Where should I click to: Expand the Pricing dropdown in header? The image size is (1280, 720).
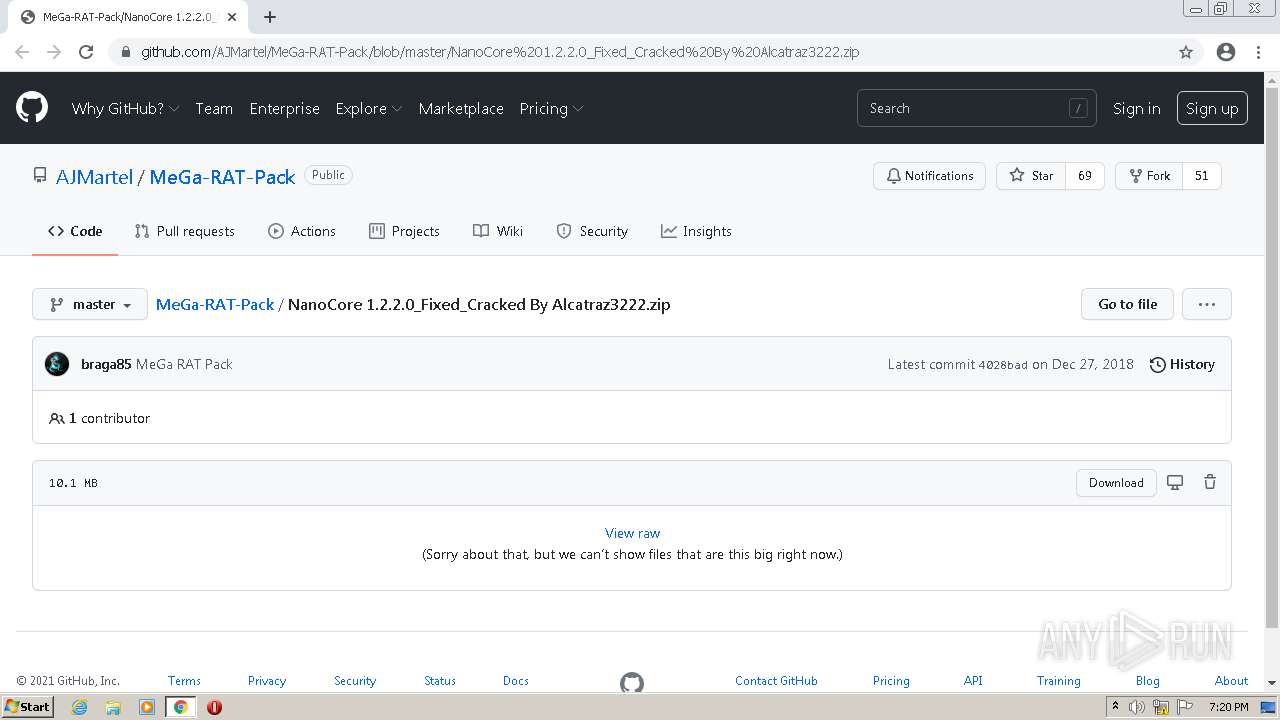pos(551,108)
